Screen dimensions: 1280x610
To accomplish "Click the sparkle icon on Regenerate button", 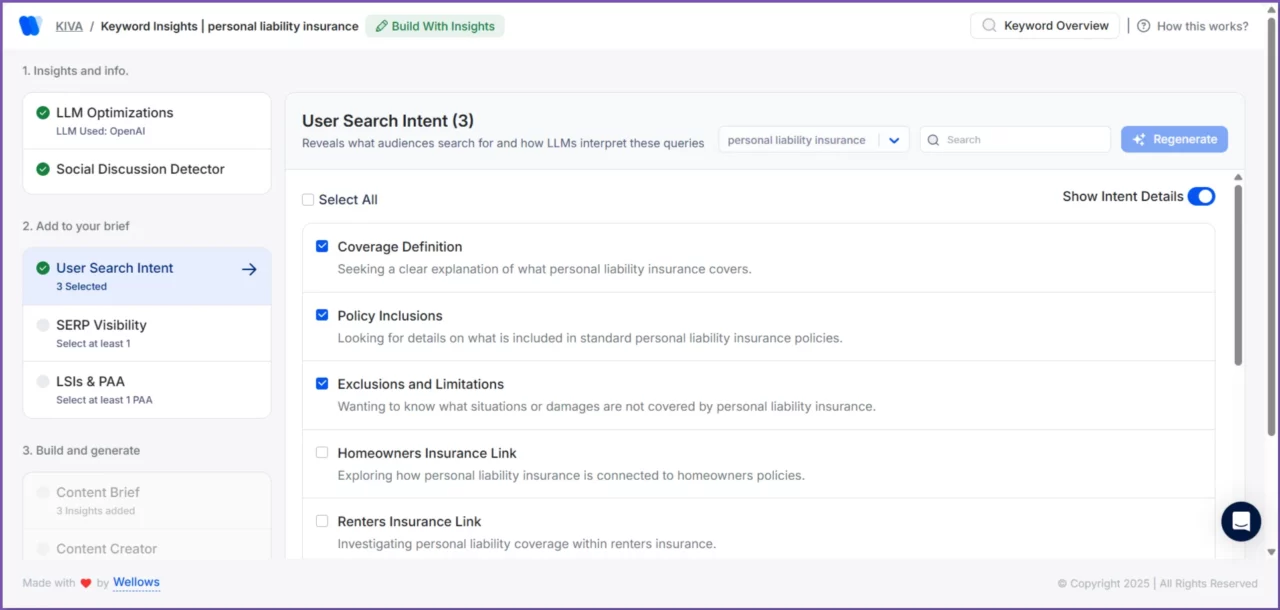I will (x=1140, y=139).
